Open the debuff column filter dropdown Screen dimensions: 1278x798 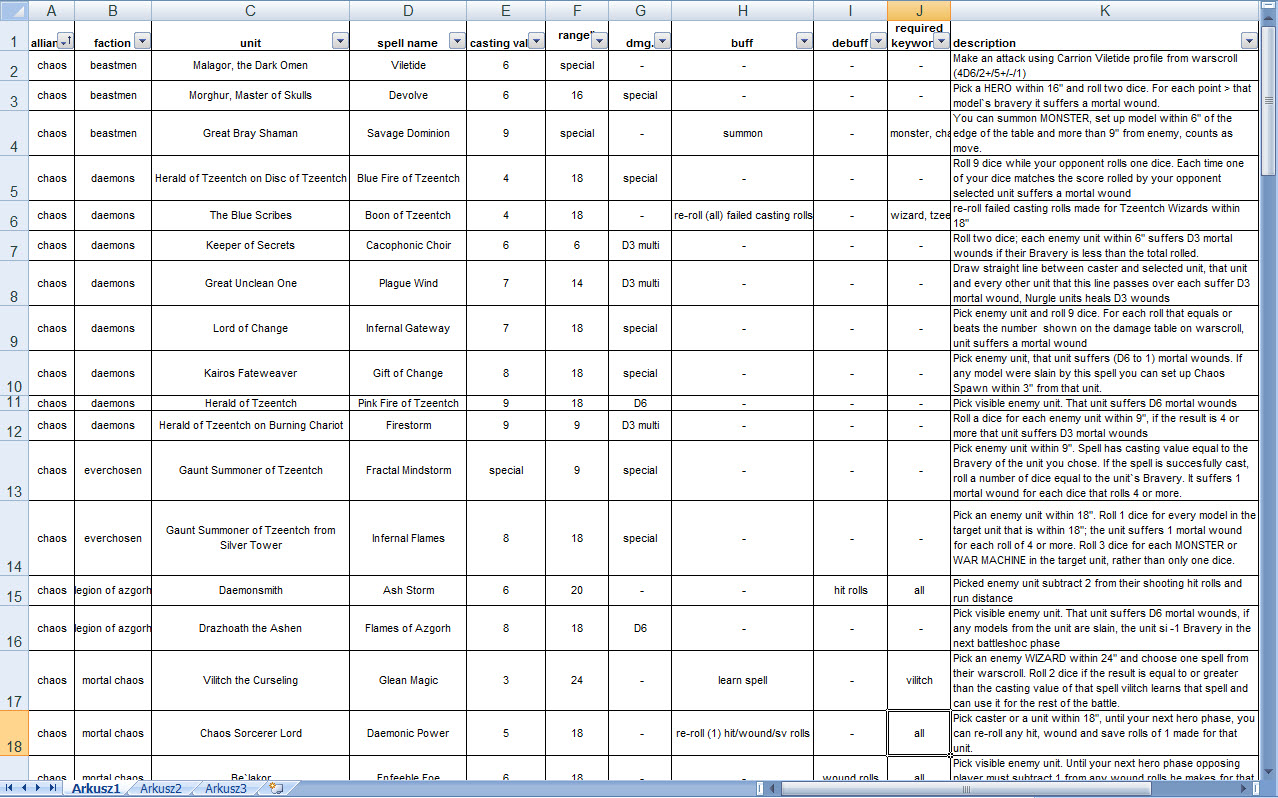(x=878, y=42)
